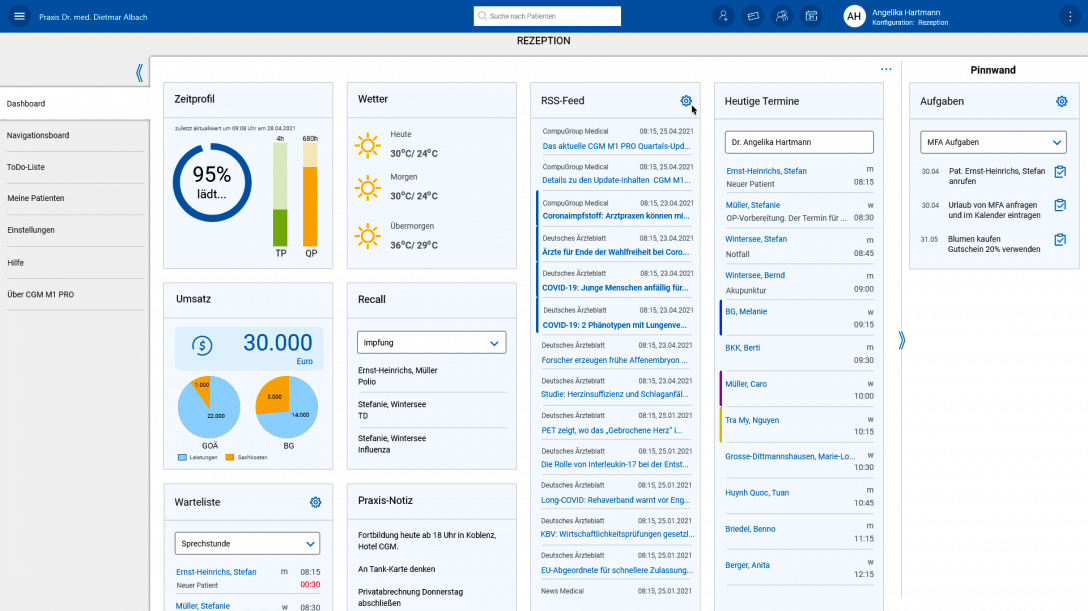
Task: Open RSS-Feed settings gear
Action: click(686, 101)
